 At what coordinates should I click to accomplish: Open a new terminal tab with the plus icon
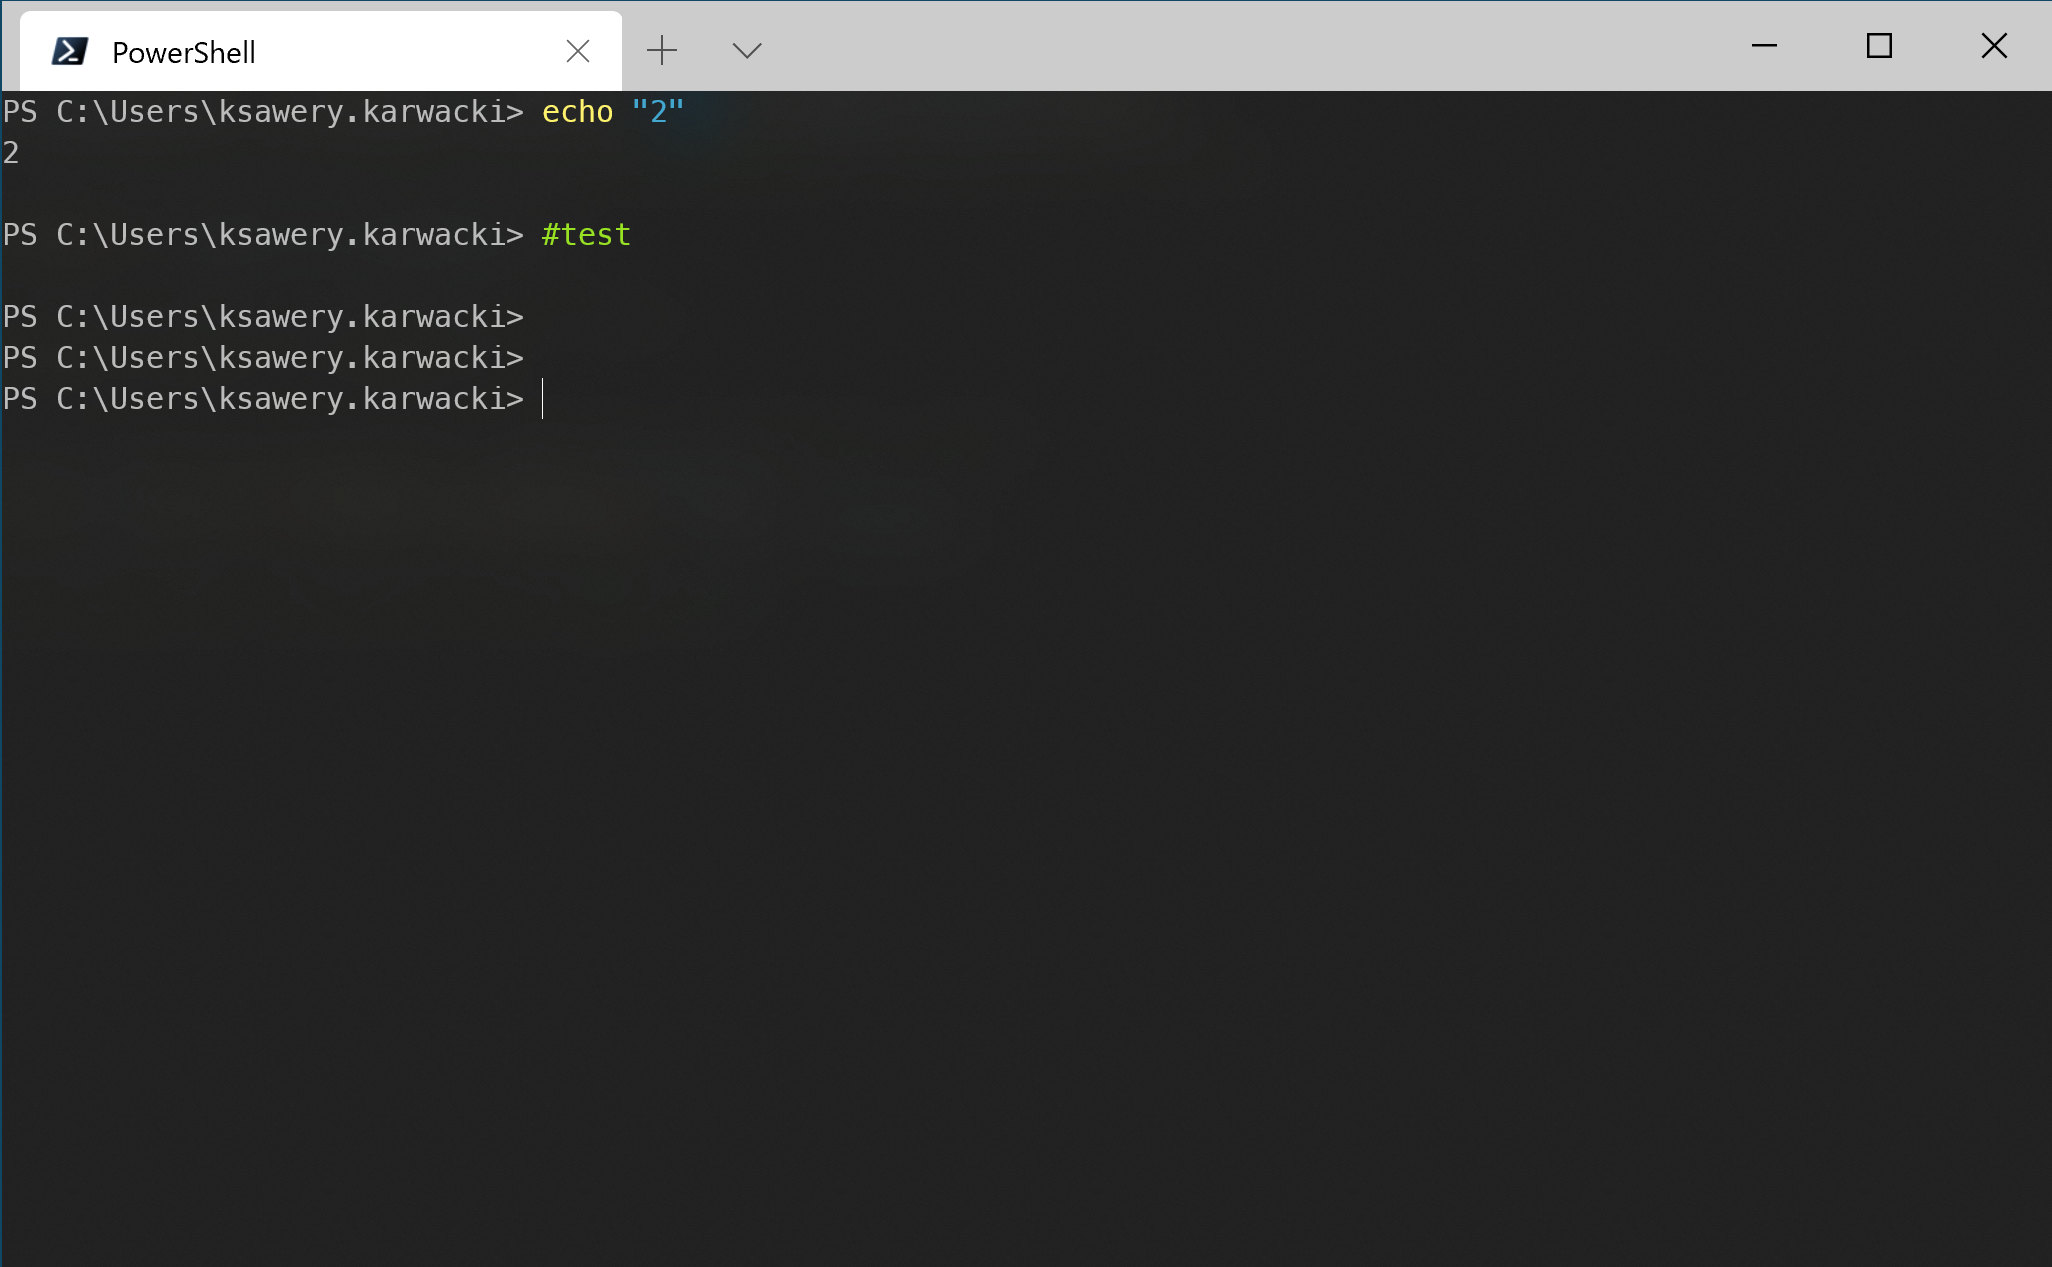click(x=662, y=50)
